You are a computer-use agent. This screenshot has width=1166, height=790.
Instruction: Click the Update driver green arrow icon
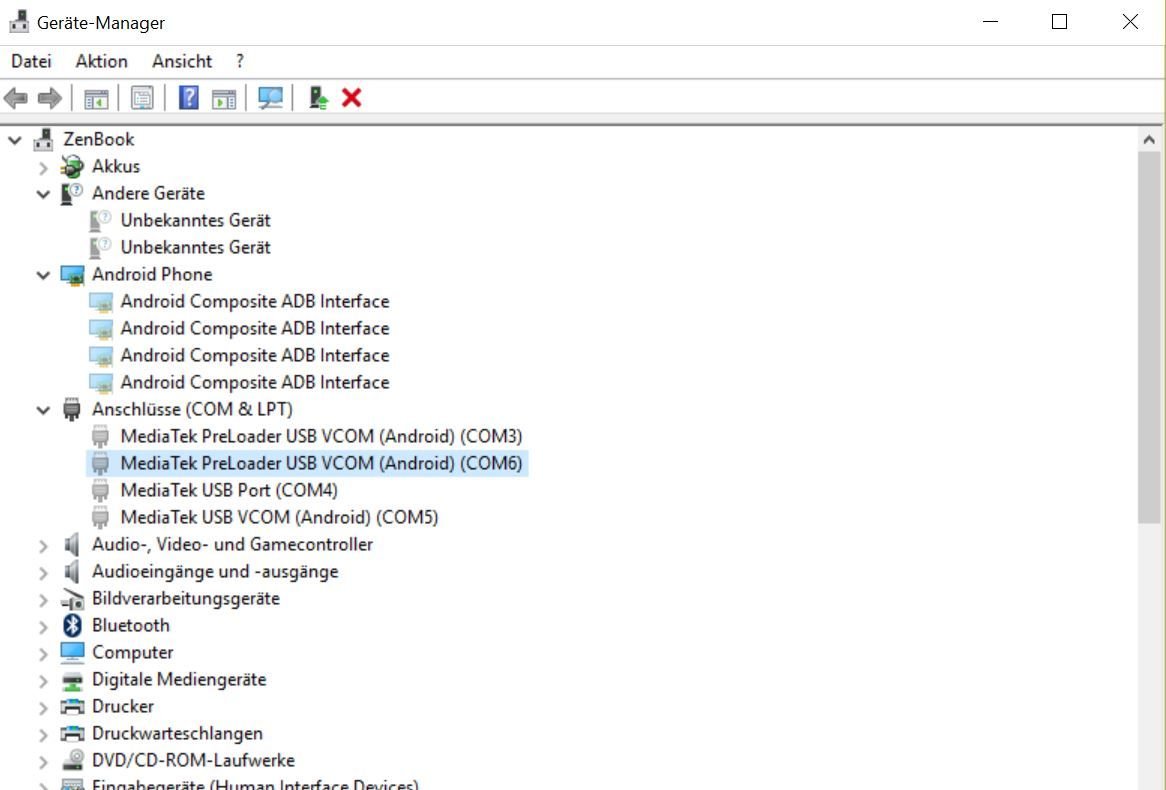[318, 97]
